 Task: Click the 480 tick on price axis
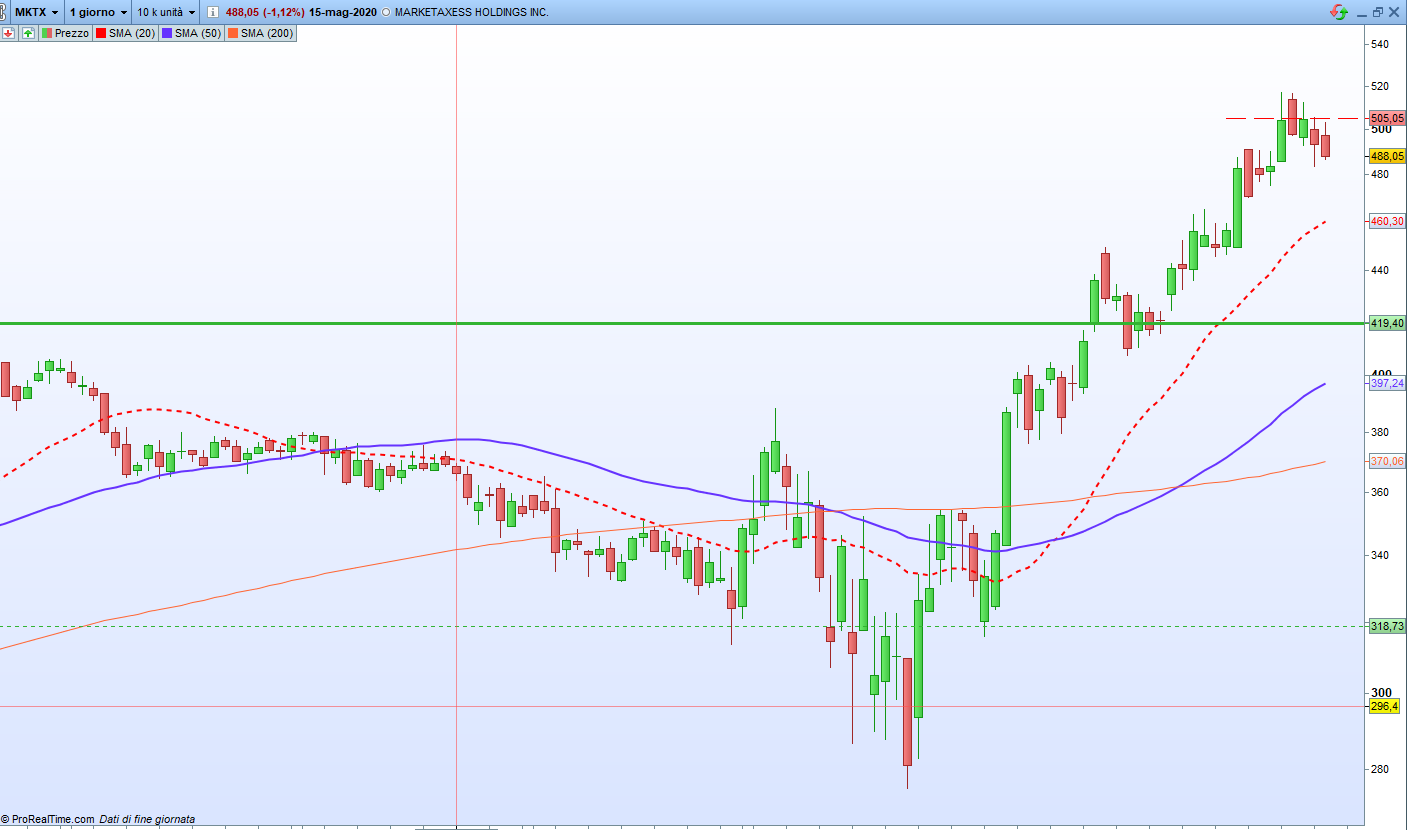[1381, 175]
